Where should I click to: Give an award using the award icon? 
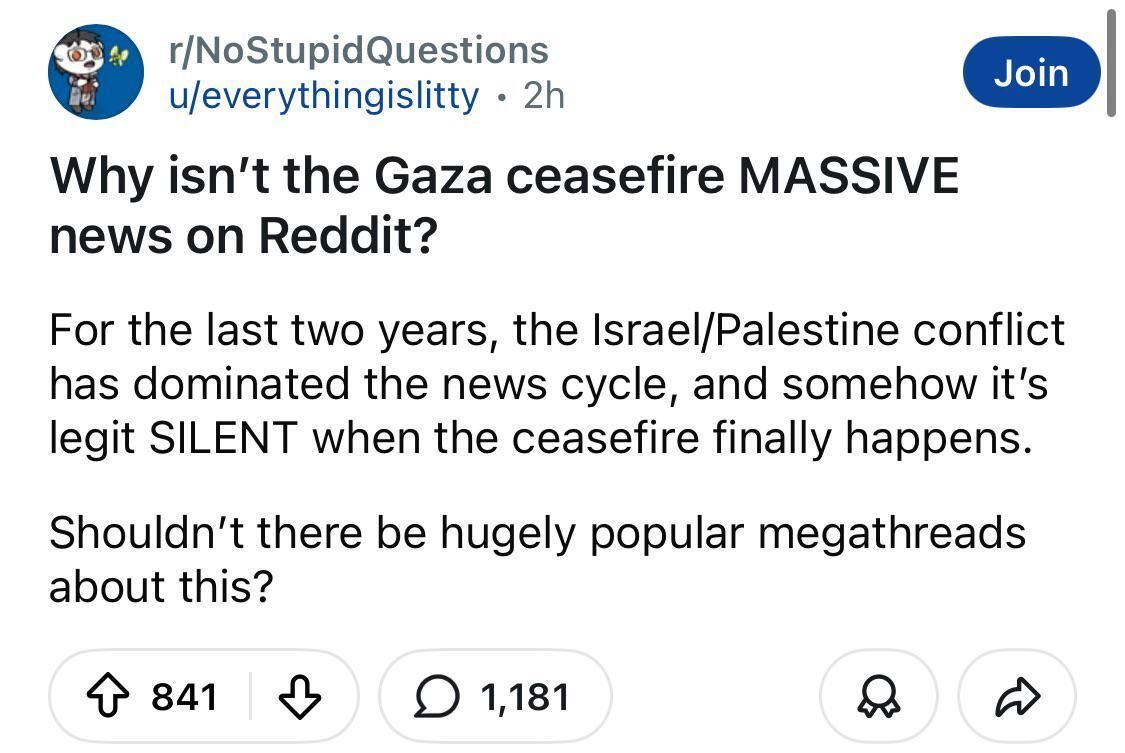click(x=878, y=696)
